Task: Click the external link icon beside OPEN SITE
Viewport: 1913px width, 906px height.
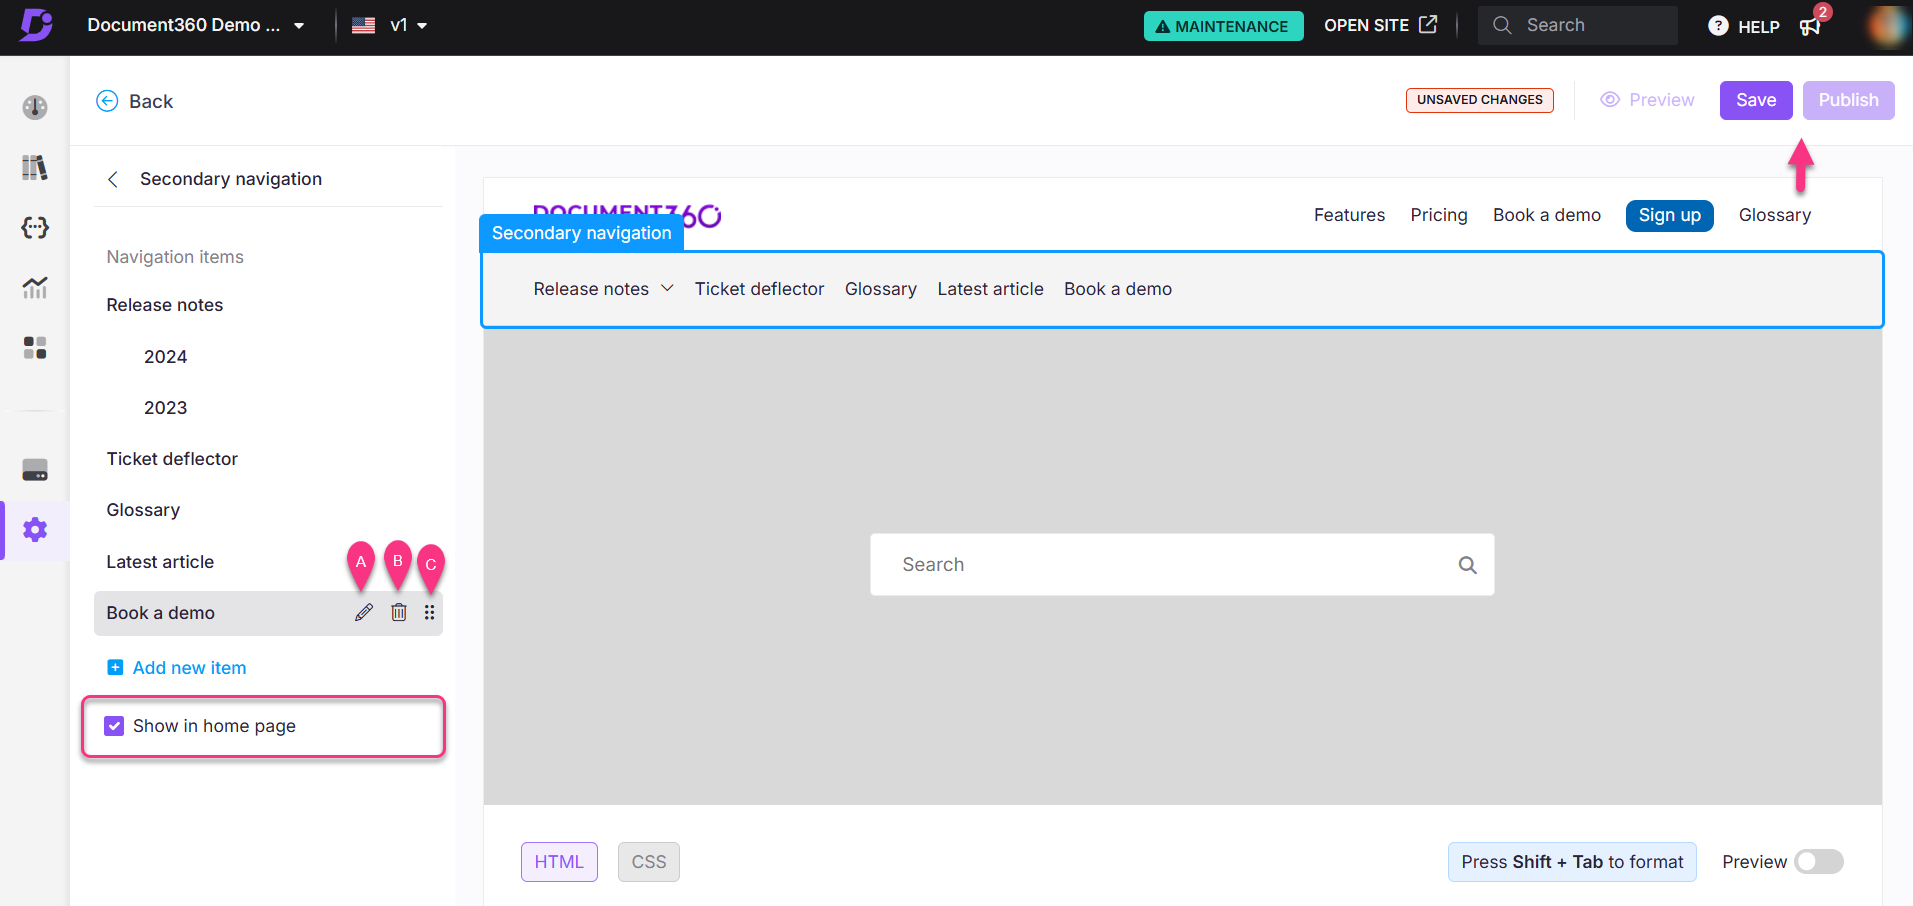Action: point(1428,24)
